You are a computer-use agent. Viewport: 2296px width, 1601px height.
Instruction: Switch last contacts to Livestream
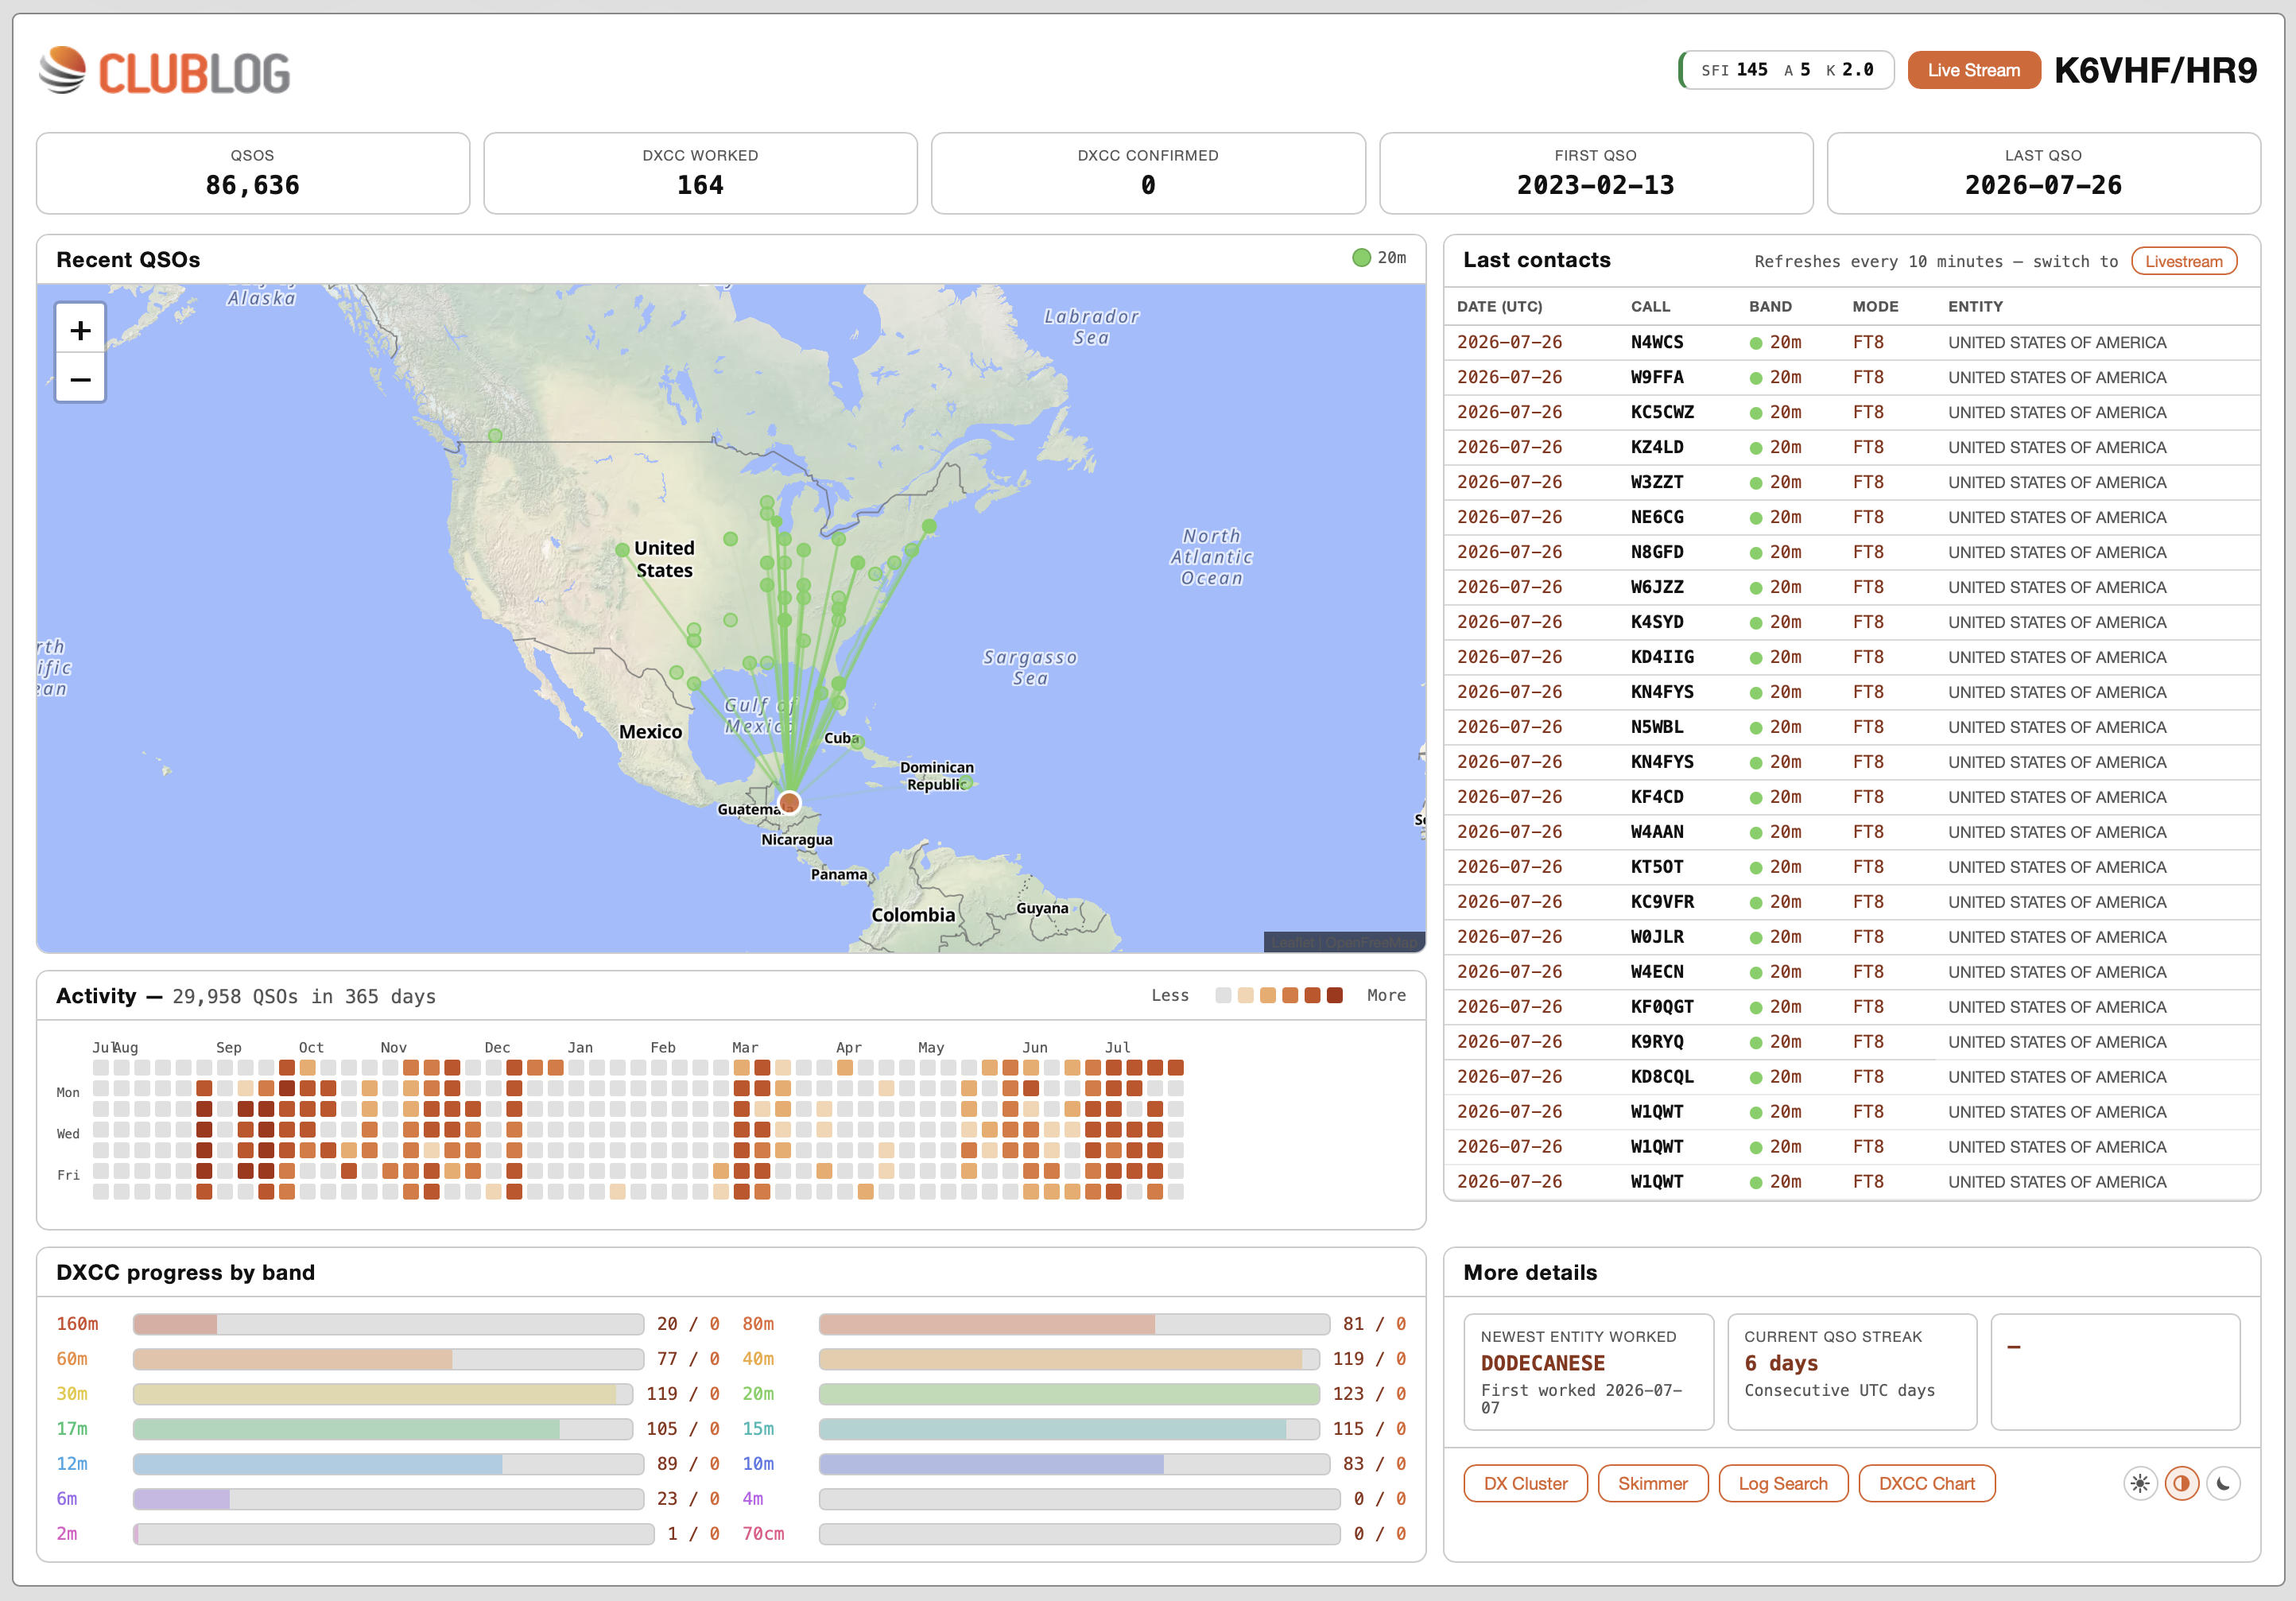coord(2184,261)
